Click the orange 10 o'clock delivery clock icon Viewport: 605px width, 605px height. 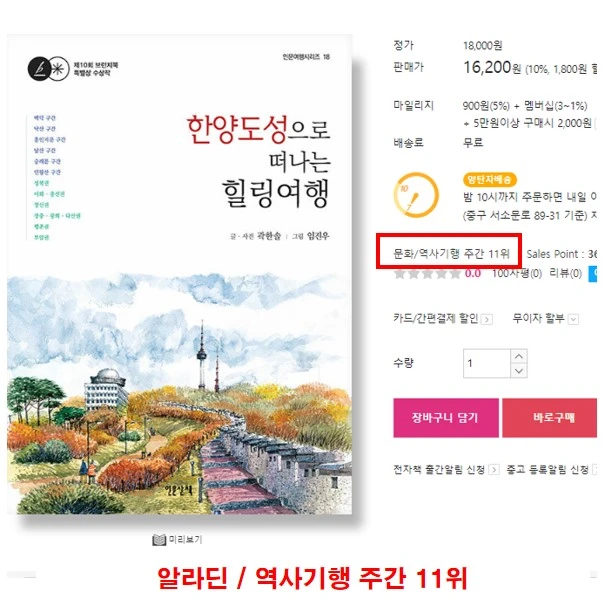click(x=416, y=195)
